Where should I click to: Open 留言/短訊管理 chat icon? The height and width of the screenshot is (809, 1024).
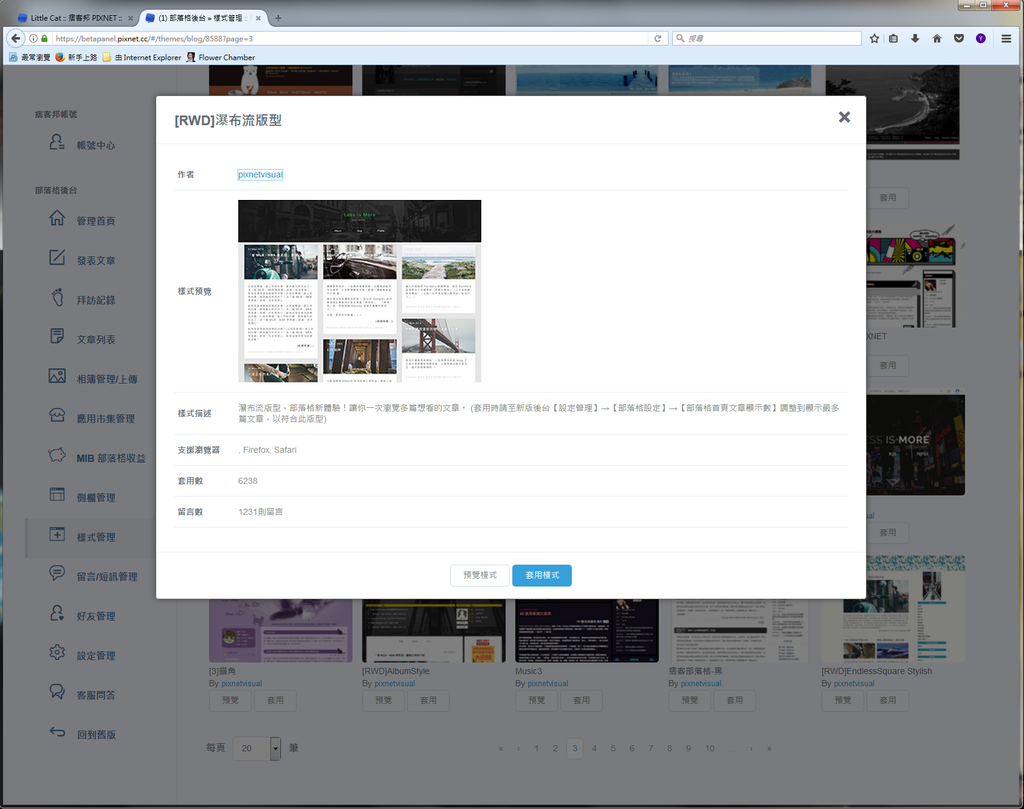(x=57, y=574)
